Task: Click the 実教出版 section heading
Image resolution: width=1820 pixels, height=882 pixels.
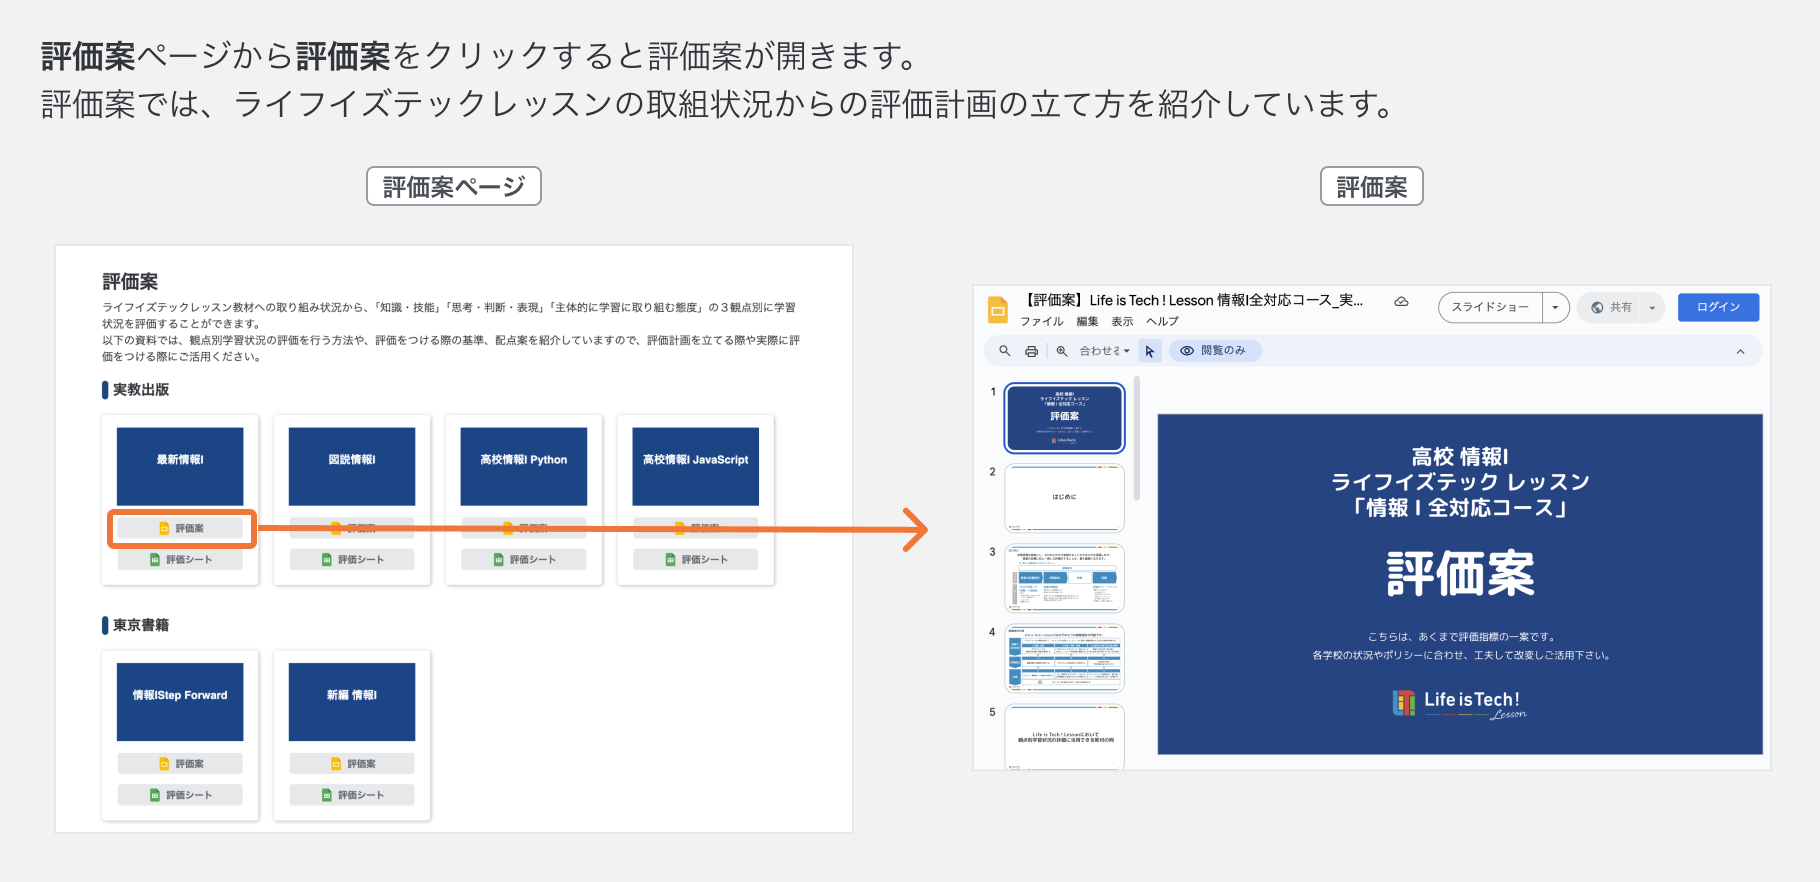Action: pos(141,390)
